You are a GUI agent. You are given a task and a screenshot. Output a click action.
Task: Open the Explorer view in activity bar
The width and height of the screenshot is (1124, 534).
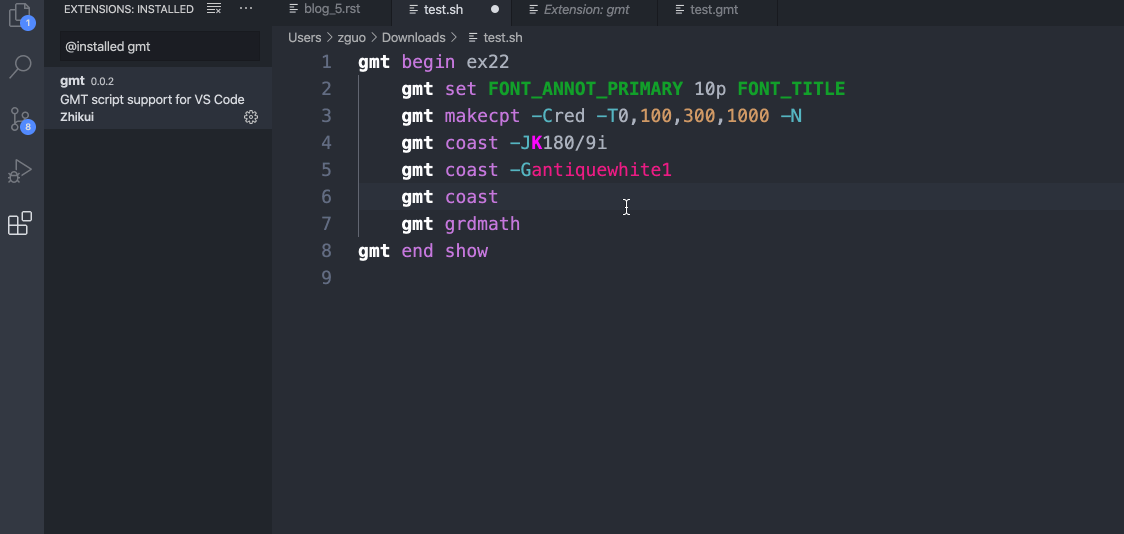(20, 16)
